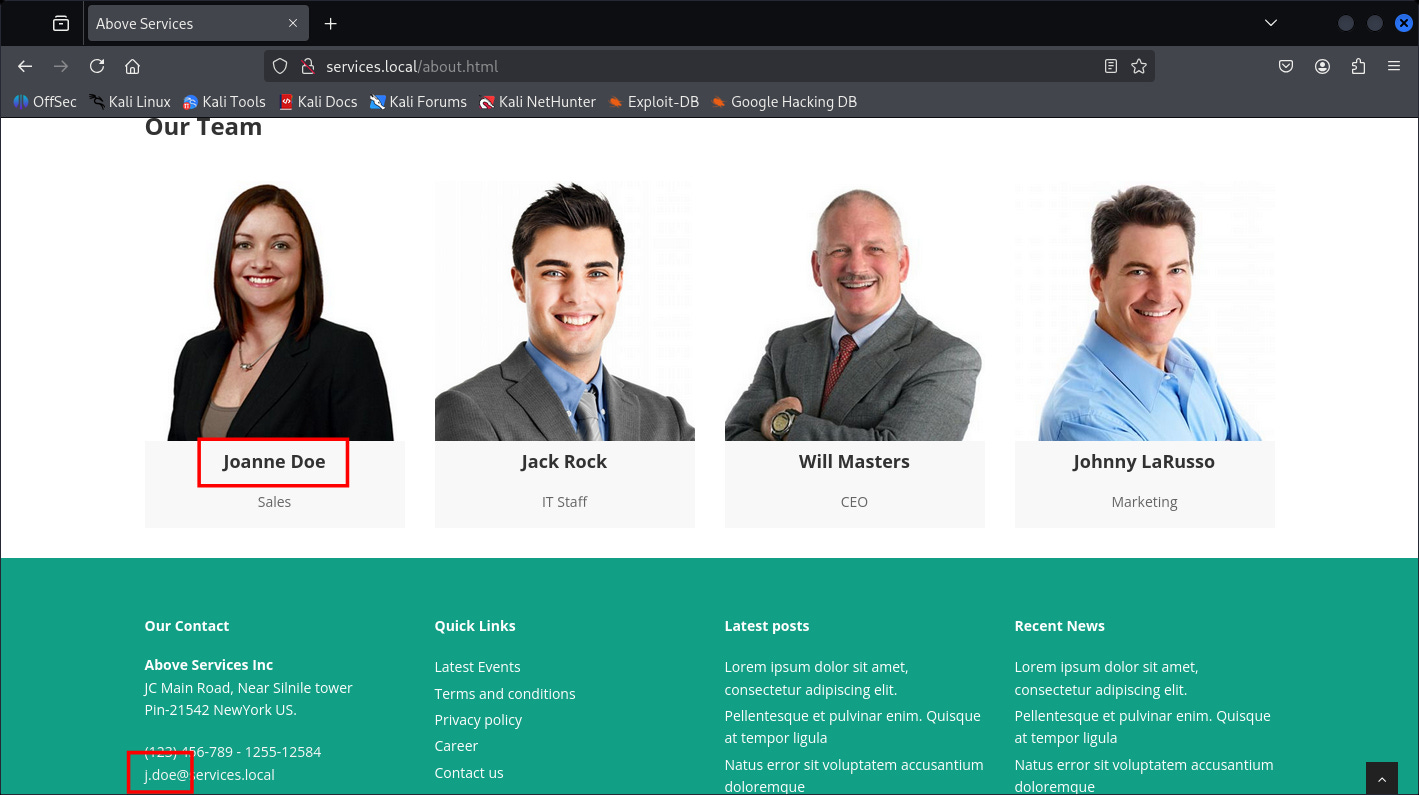Open the Extensions puzzle icon
Image resolution: width=1419 pixels, height=795 pixels.
1358,66
